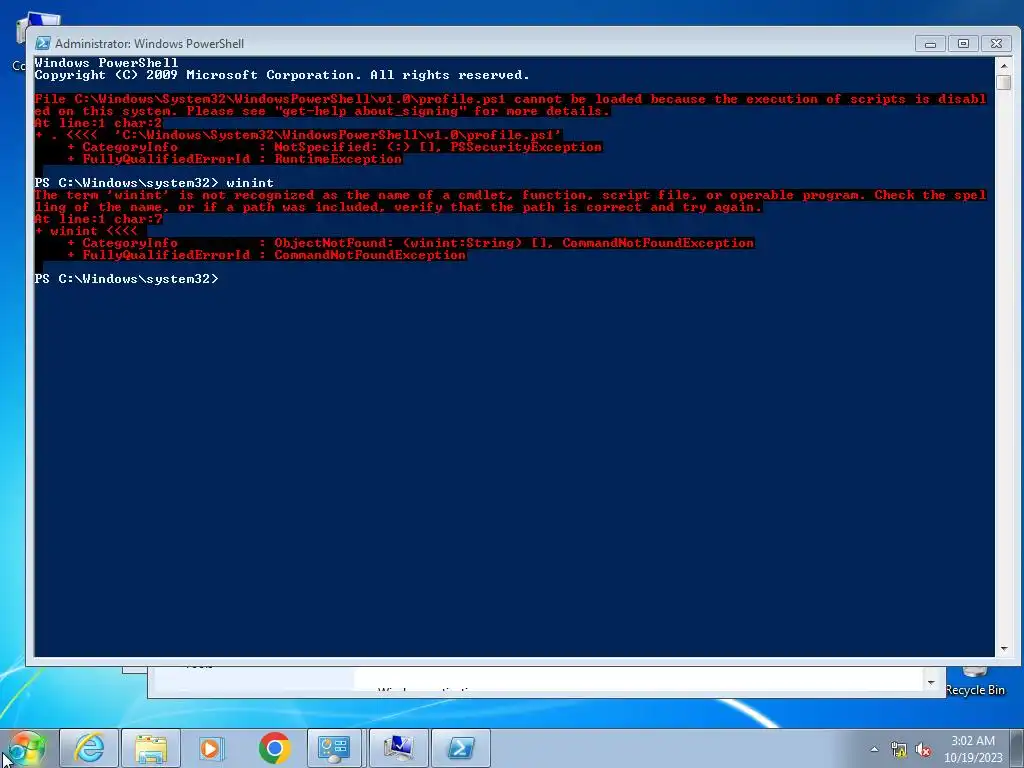This screenshot has height=768, width=1024.
Task: Click the 'winint' command text
Action: (250, 183)
